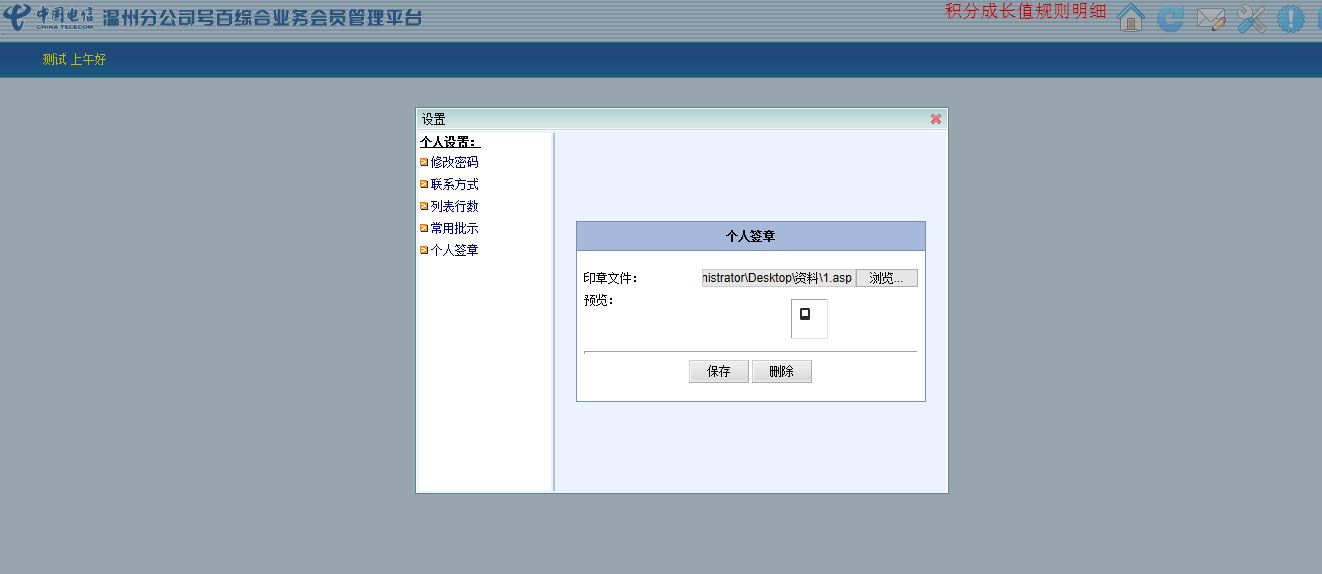Viewport: 1322px width, 574px height.
Task: Click the blue exclamation notice icon
Action: [1291, 19]
